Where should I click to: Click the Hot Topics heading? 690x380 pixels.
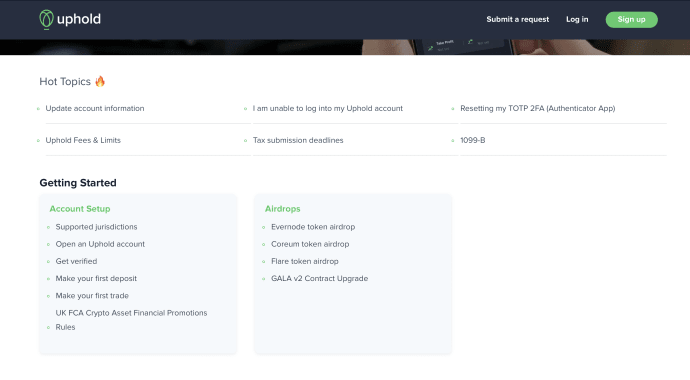tap(72, 81)
